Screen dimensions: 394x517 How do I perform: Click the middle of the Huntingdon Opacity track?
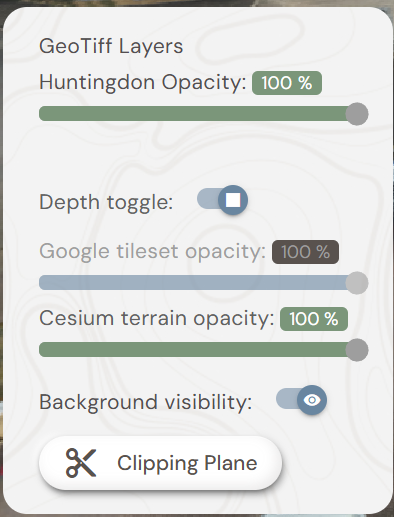[203, 114]
